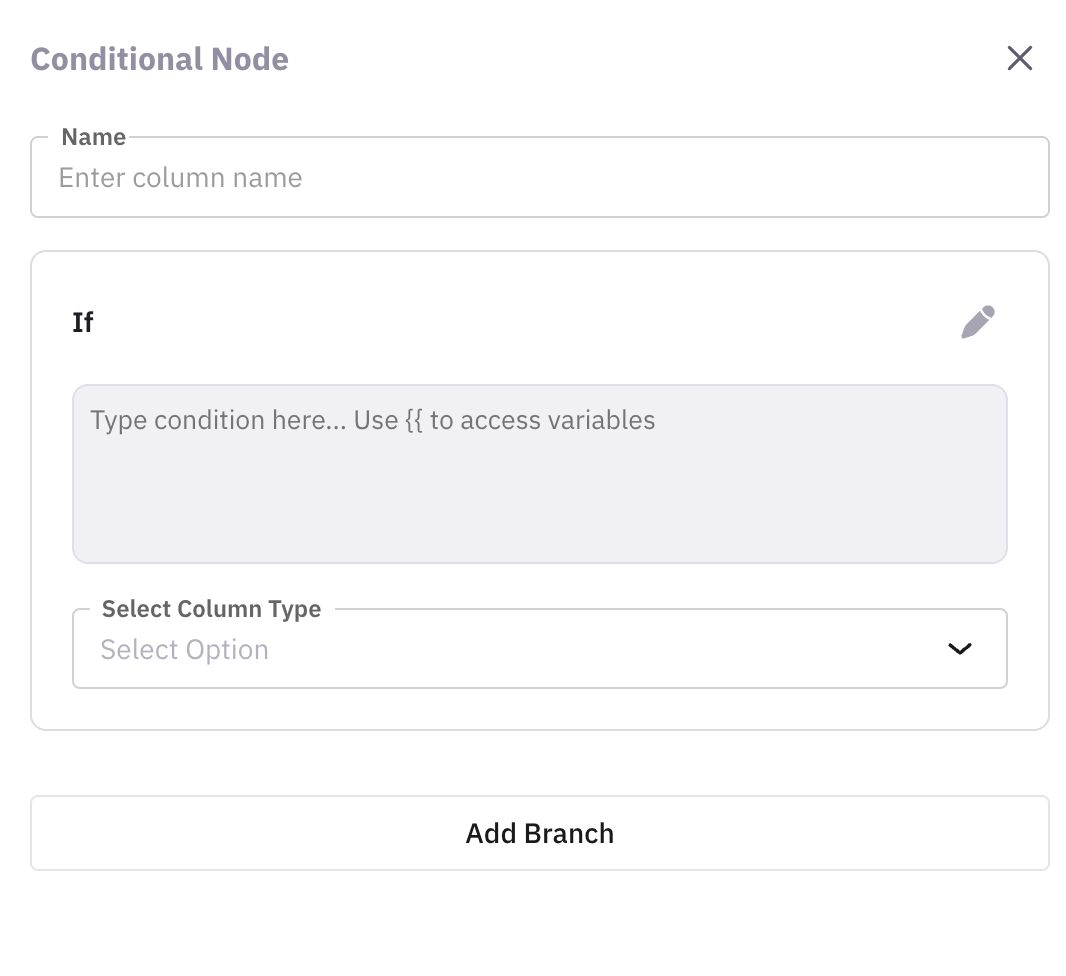1066x976 pixels.
Task: Click the Name input field
Action: (540, 177)
